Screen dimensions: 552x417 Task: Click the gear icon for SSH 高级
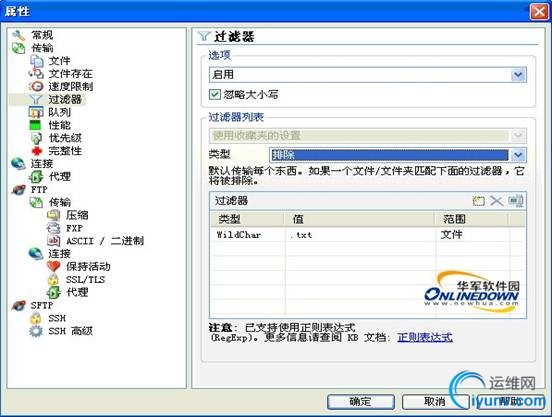click(36, 331)
